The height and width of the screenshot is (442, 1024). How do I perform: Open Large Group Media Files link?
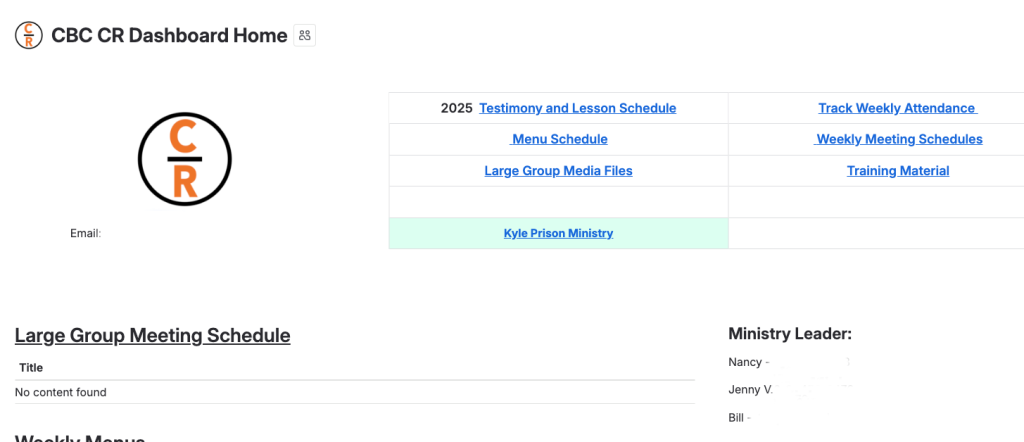558,171
